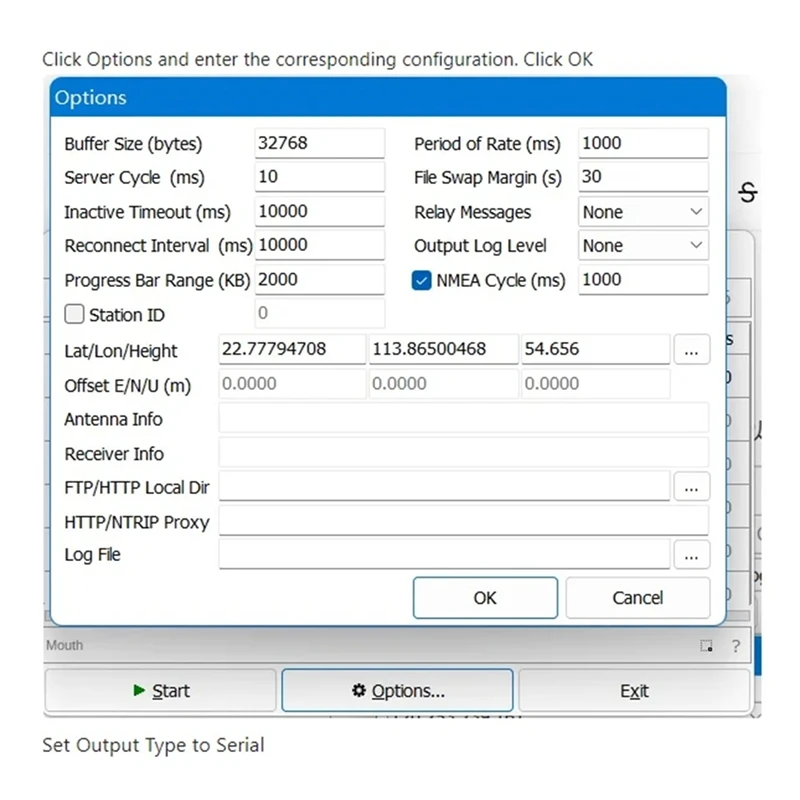Click the Lat/Lon/Height label
800x800 pixels.
(x=121, y=351)
